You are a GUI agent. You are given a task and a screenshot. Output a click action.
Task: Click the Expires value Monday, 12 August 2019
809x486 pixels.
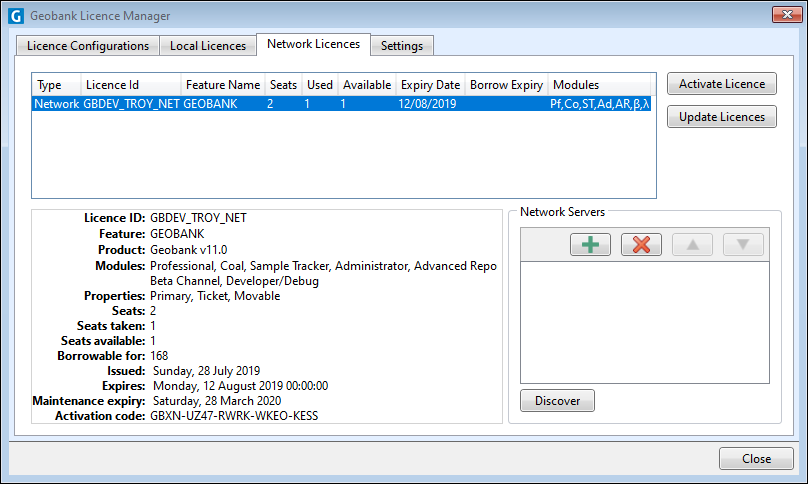click(240, 386)
